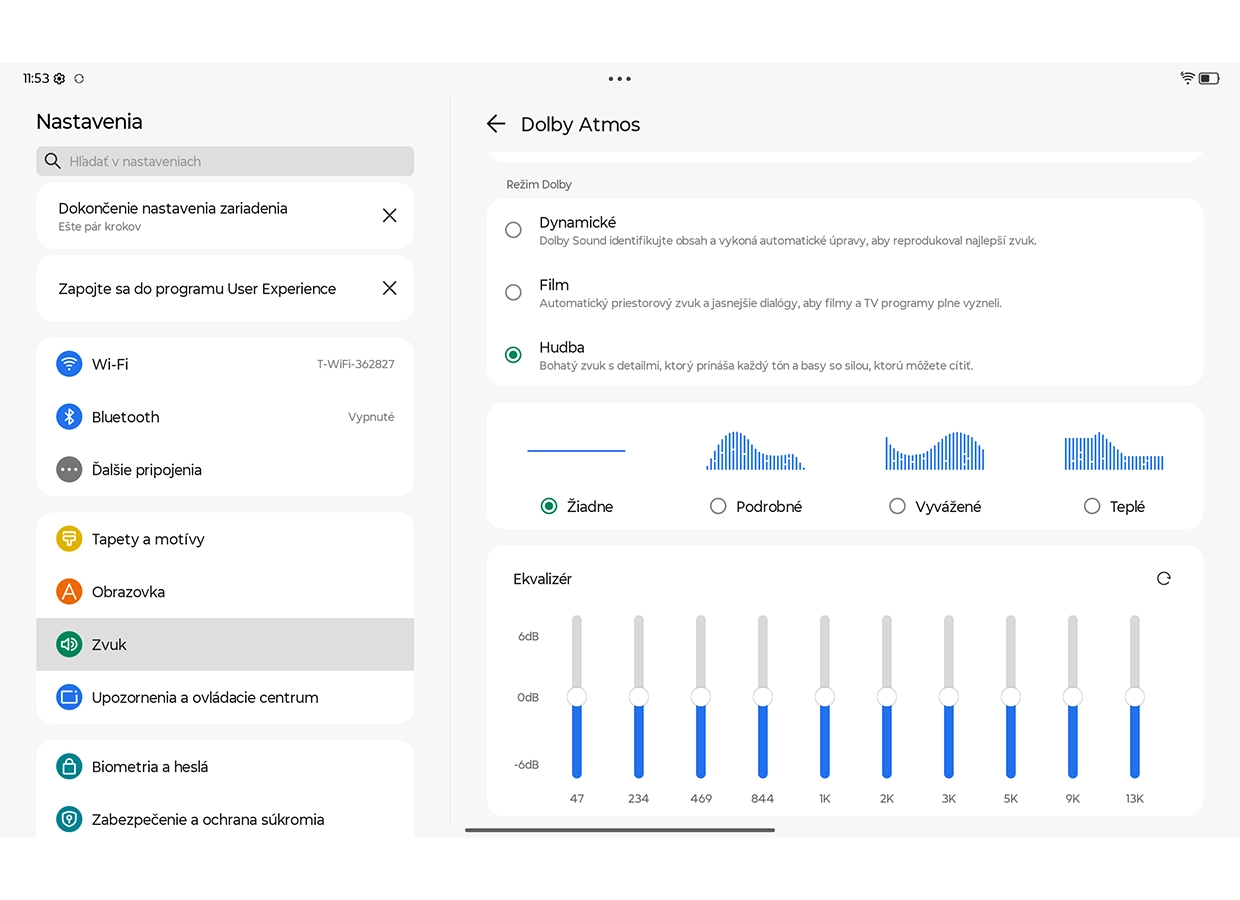Click the search magnifier icon in settings
The height and width of the screenshot is (900, 1240).
click(53, 161)
